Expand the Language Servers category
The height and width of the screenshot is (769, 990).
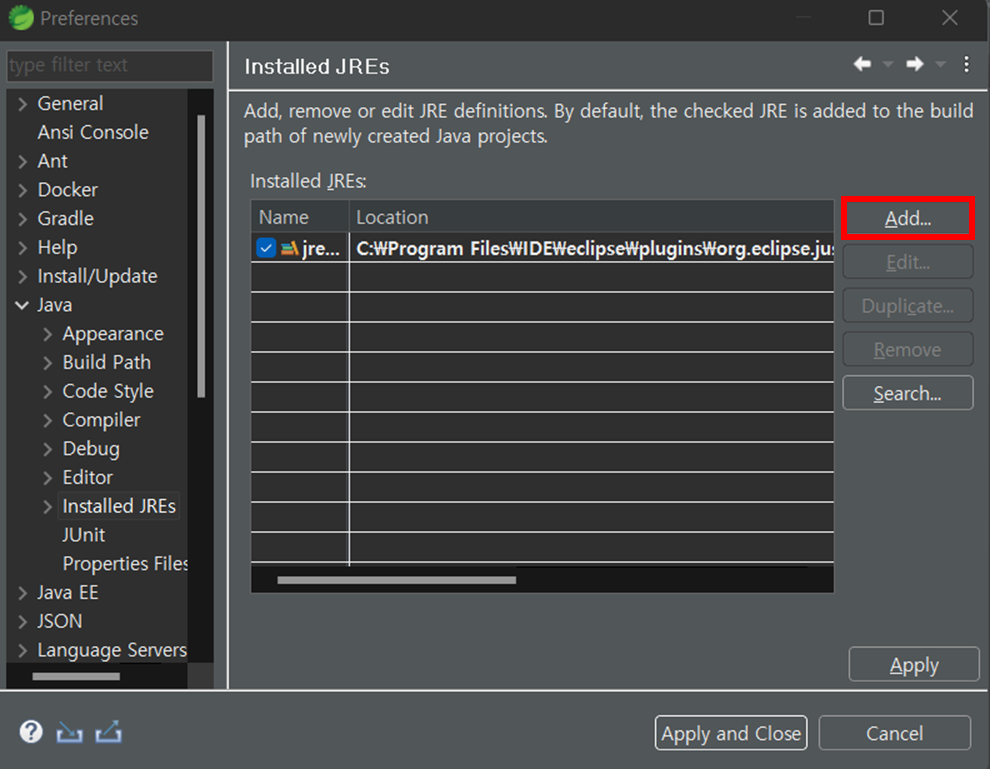click(23, 650)
